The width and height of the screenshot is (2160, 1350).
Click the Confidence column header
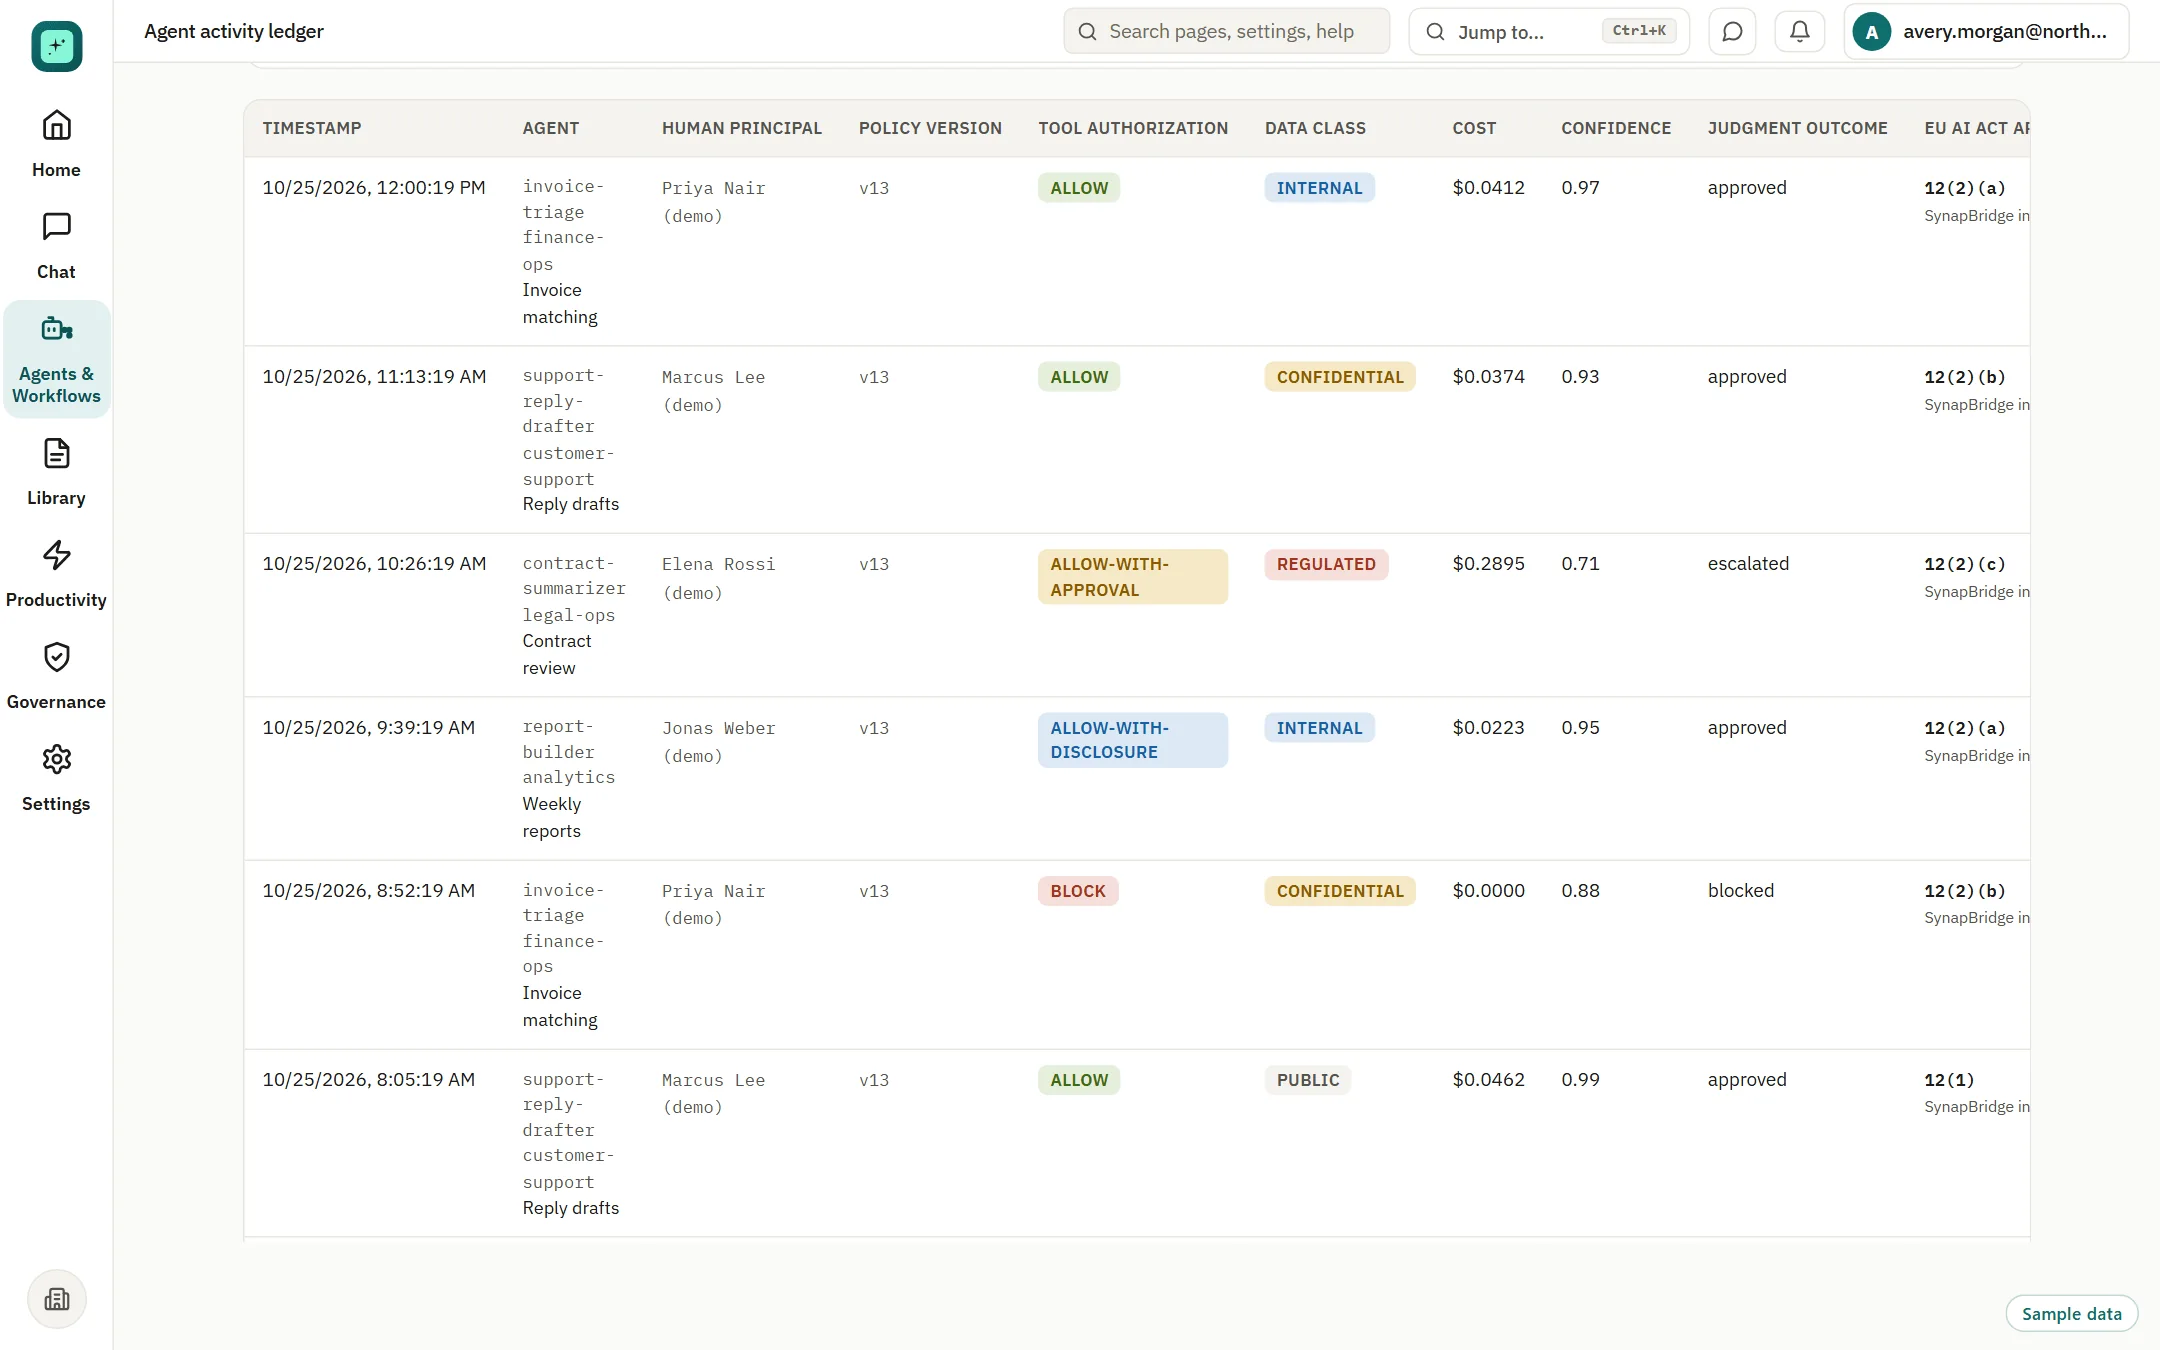(x=1616, y=128)
